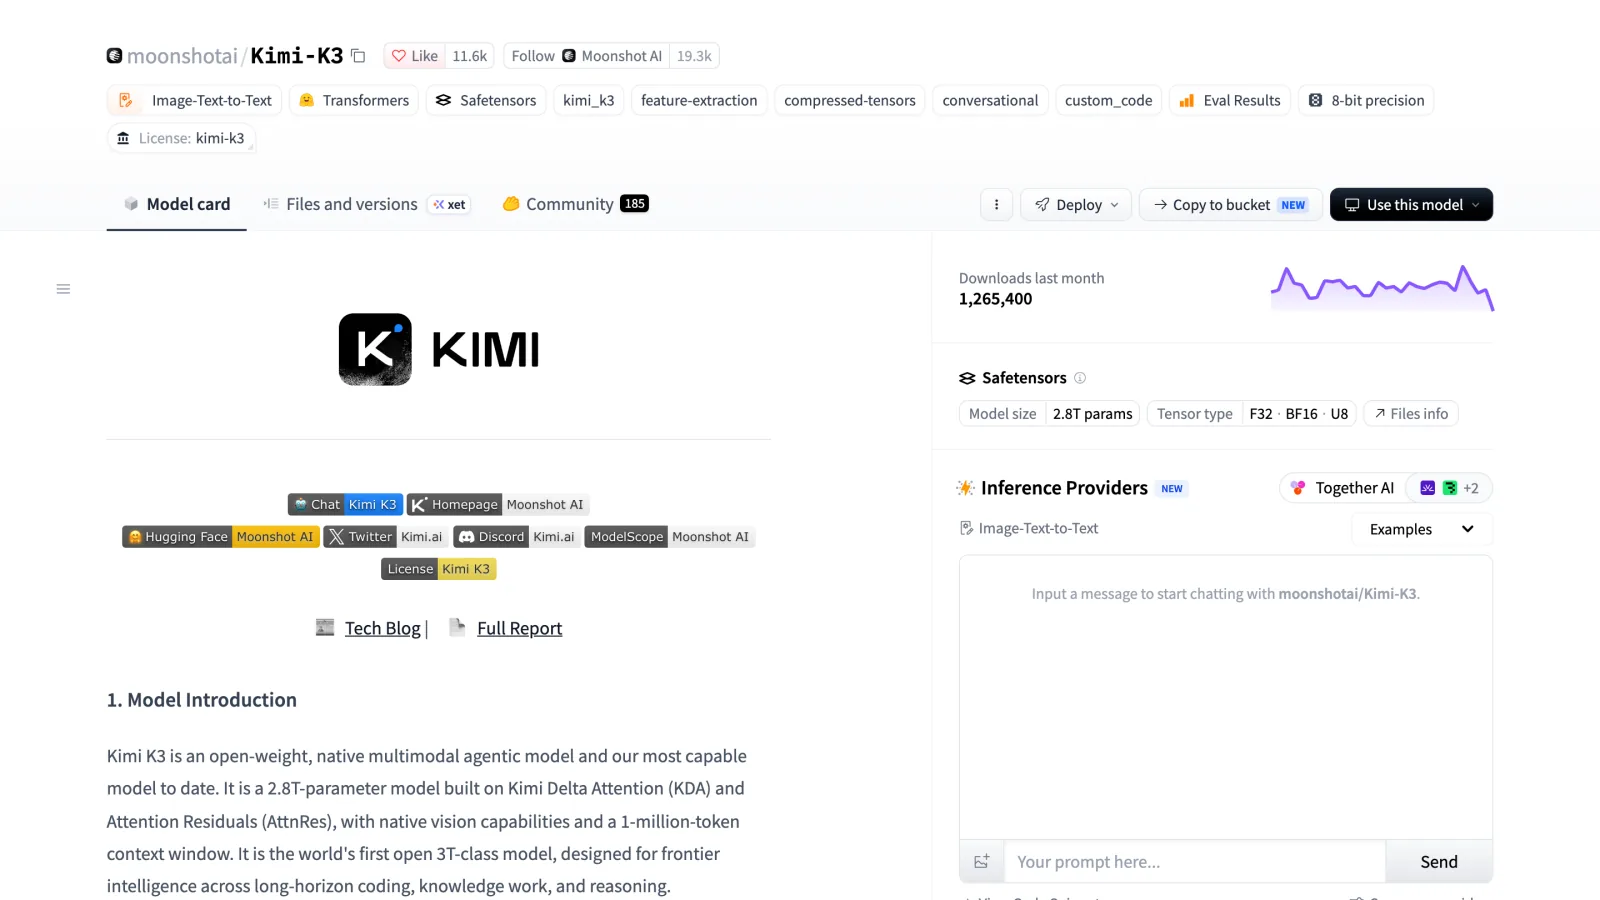Click Copy to bucket button
The height and width of the screenshot is (900, 1600).
pos(1230,205)
